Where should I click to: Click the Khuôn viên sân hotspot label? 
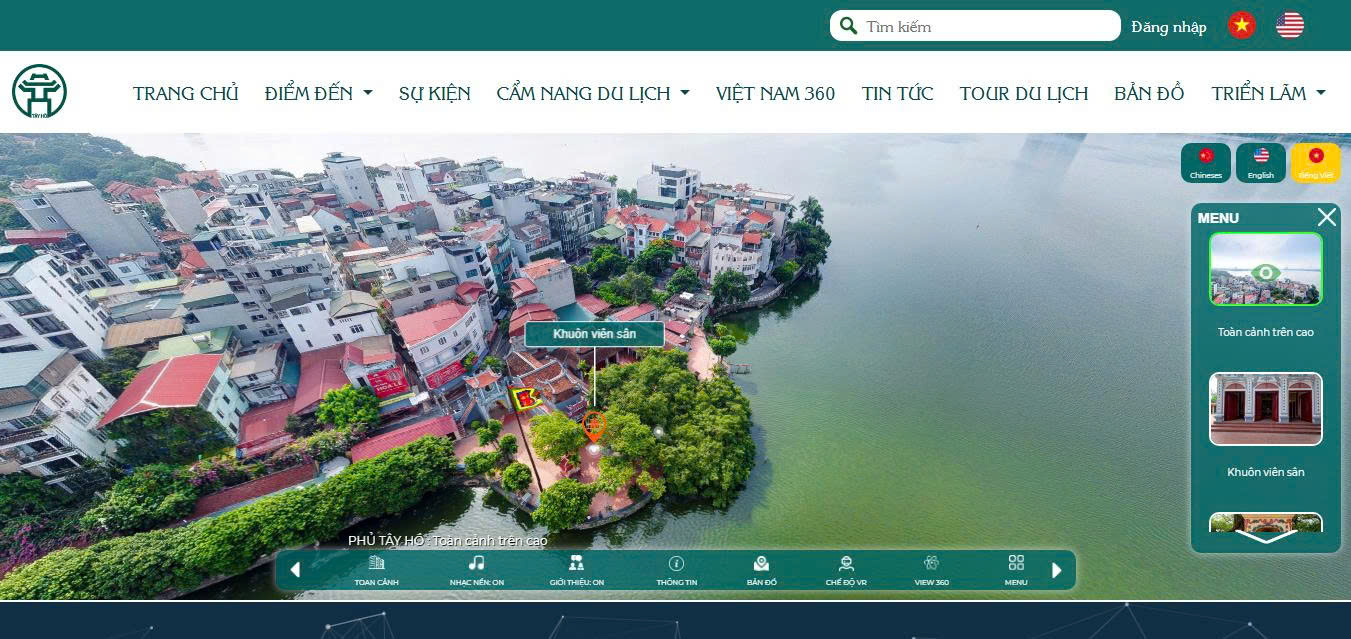[x=594, y=334]
